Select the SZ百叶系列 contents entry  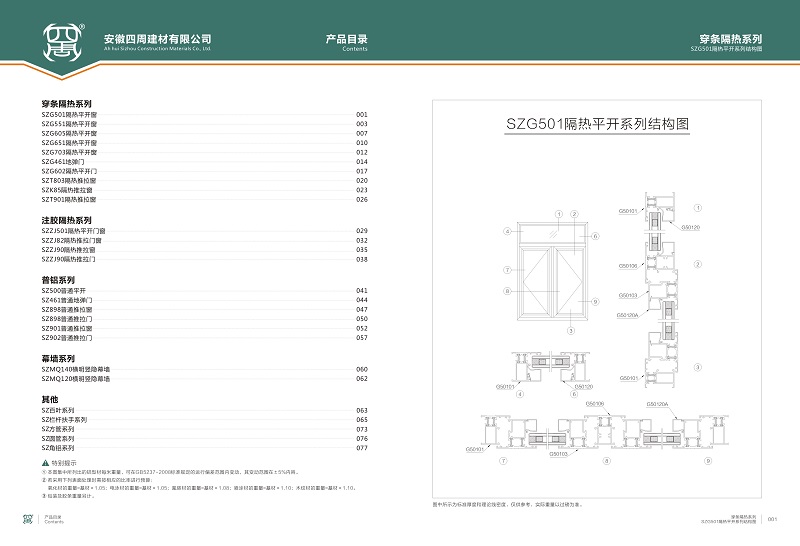pyautogui.click(x=58, y=410)
